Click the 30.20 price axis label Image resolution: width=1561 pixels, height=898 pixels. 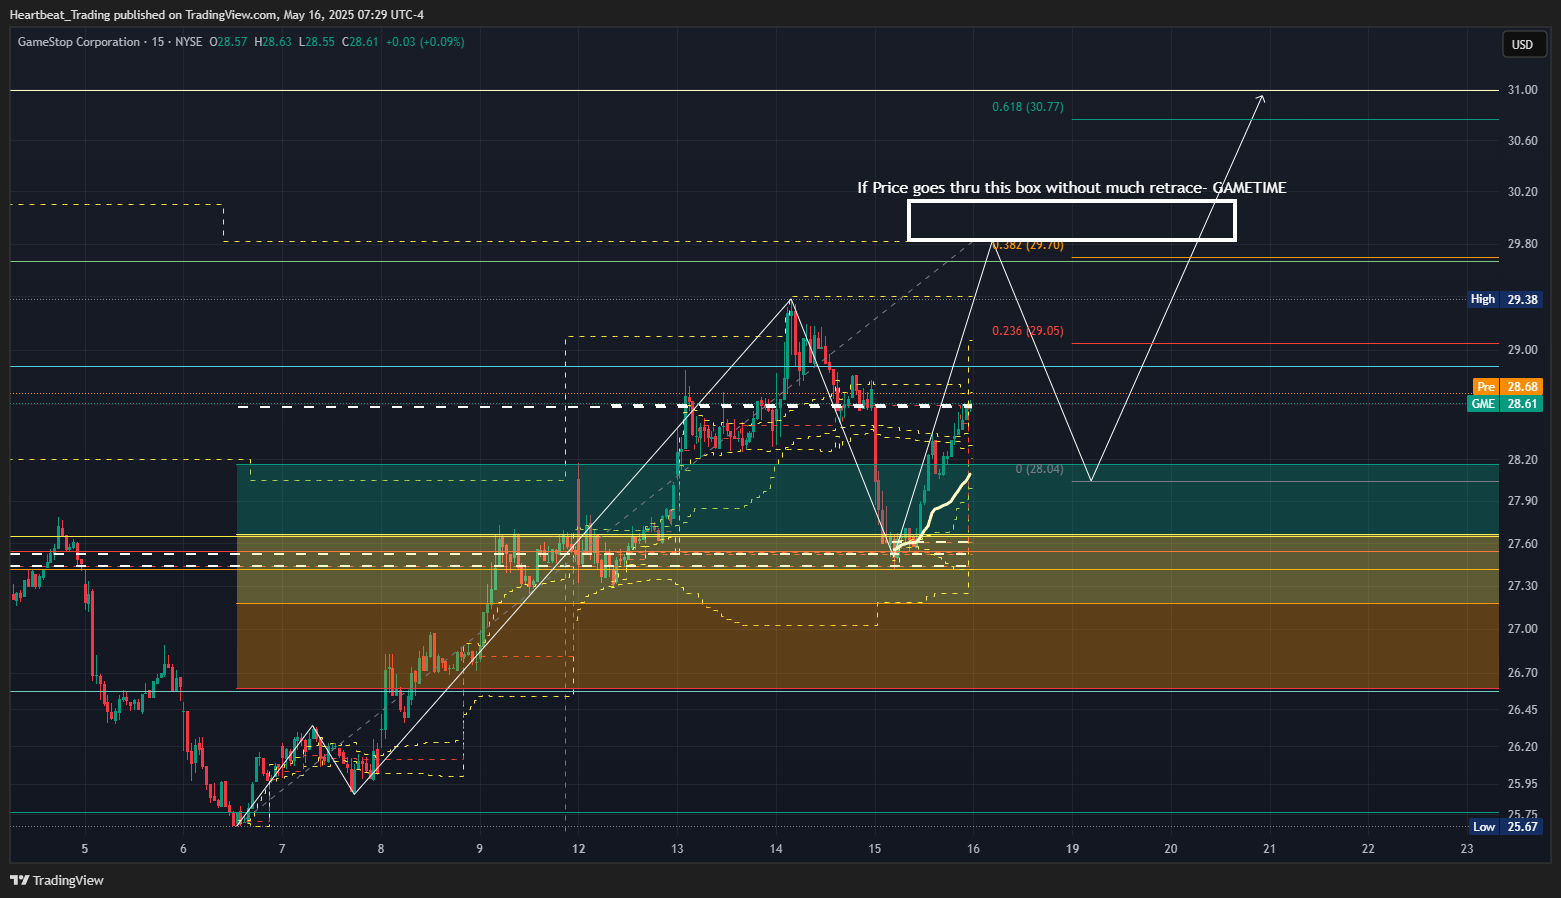pyautogui.click(x=1523, y=192)
